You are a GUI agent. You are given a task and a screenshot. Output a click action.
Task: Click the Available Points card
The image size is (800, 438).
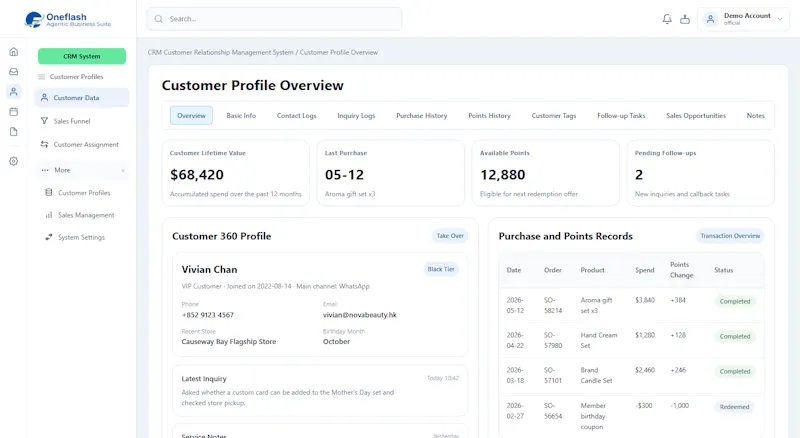[x=545, y=173]
